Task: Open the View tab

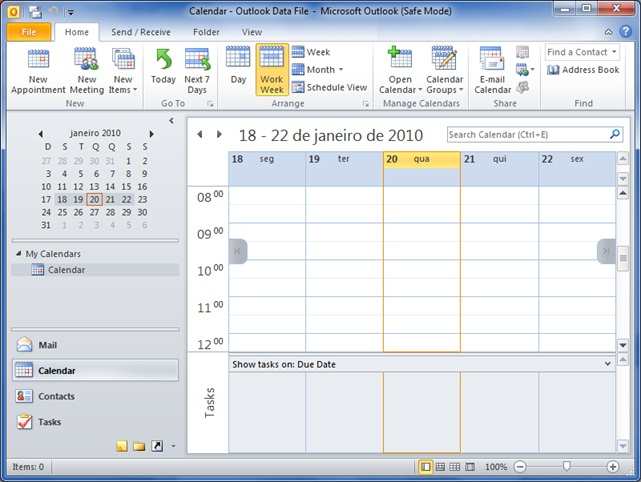Action: (x=252, y=32)
